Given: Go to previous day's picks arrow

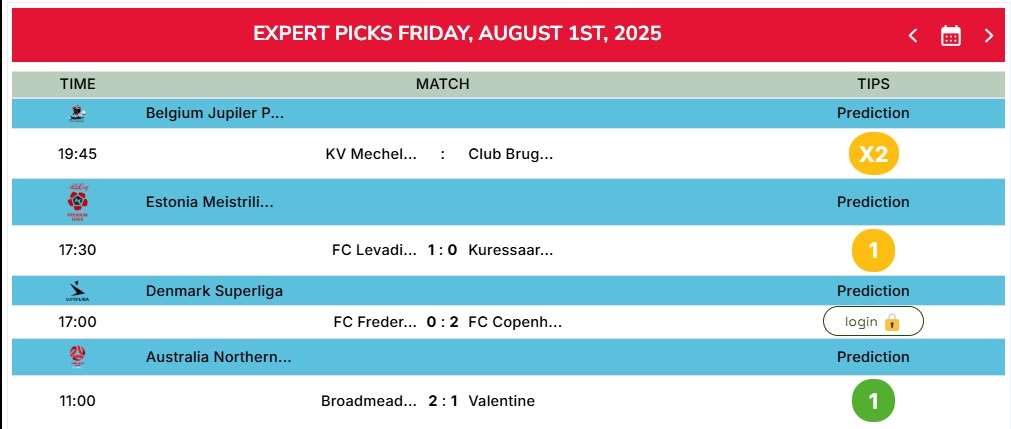Looking at the screenshot, I should click(913, 35).
